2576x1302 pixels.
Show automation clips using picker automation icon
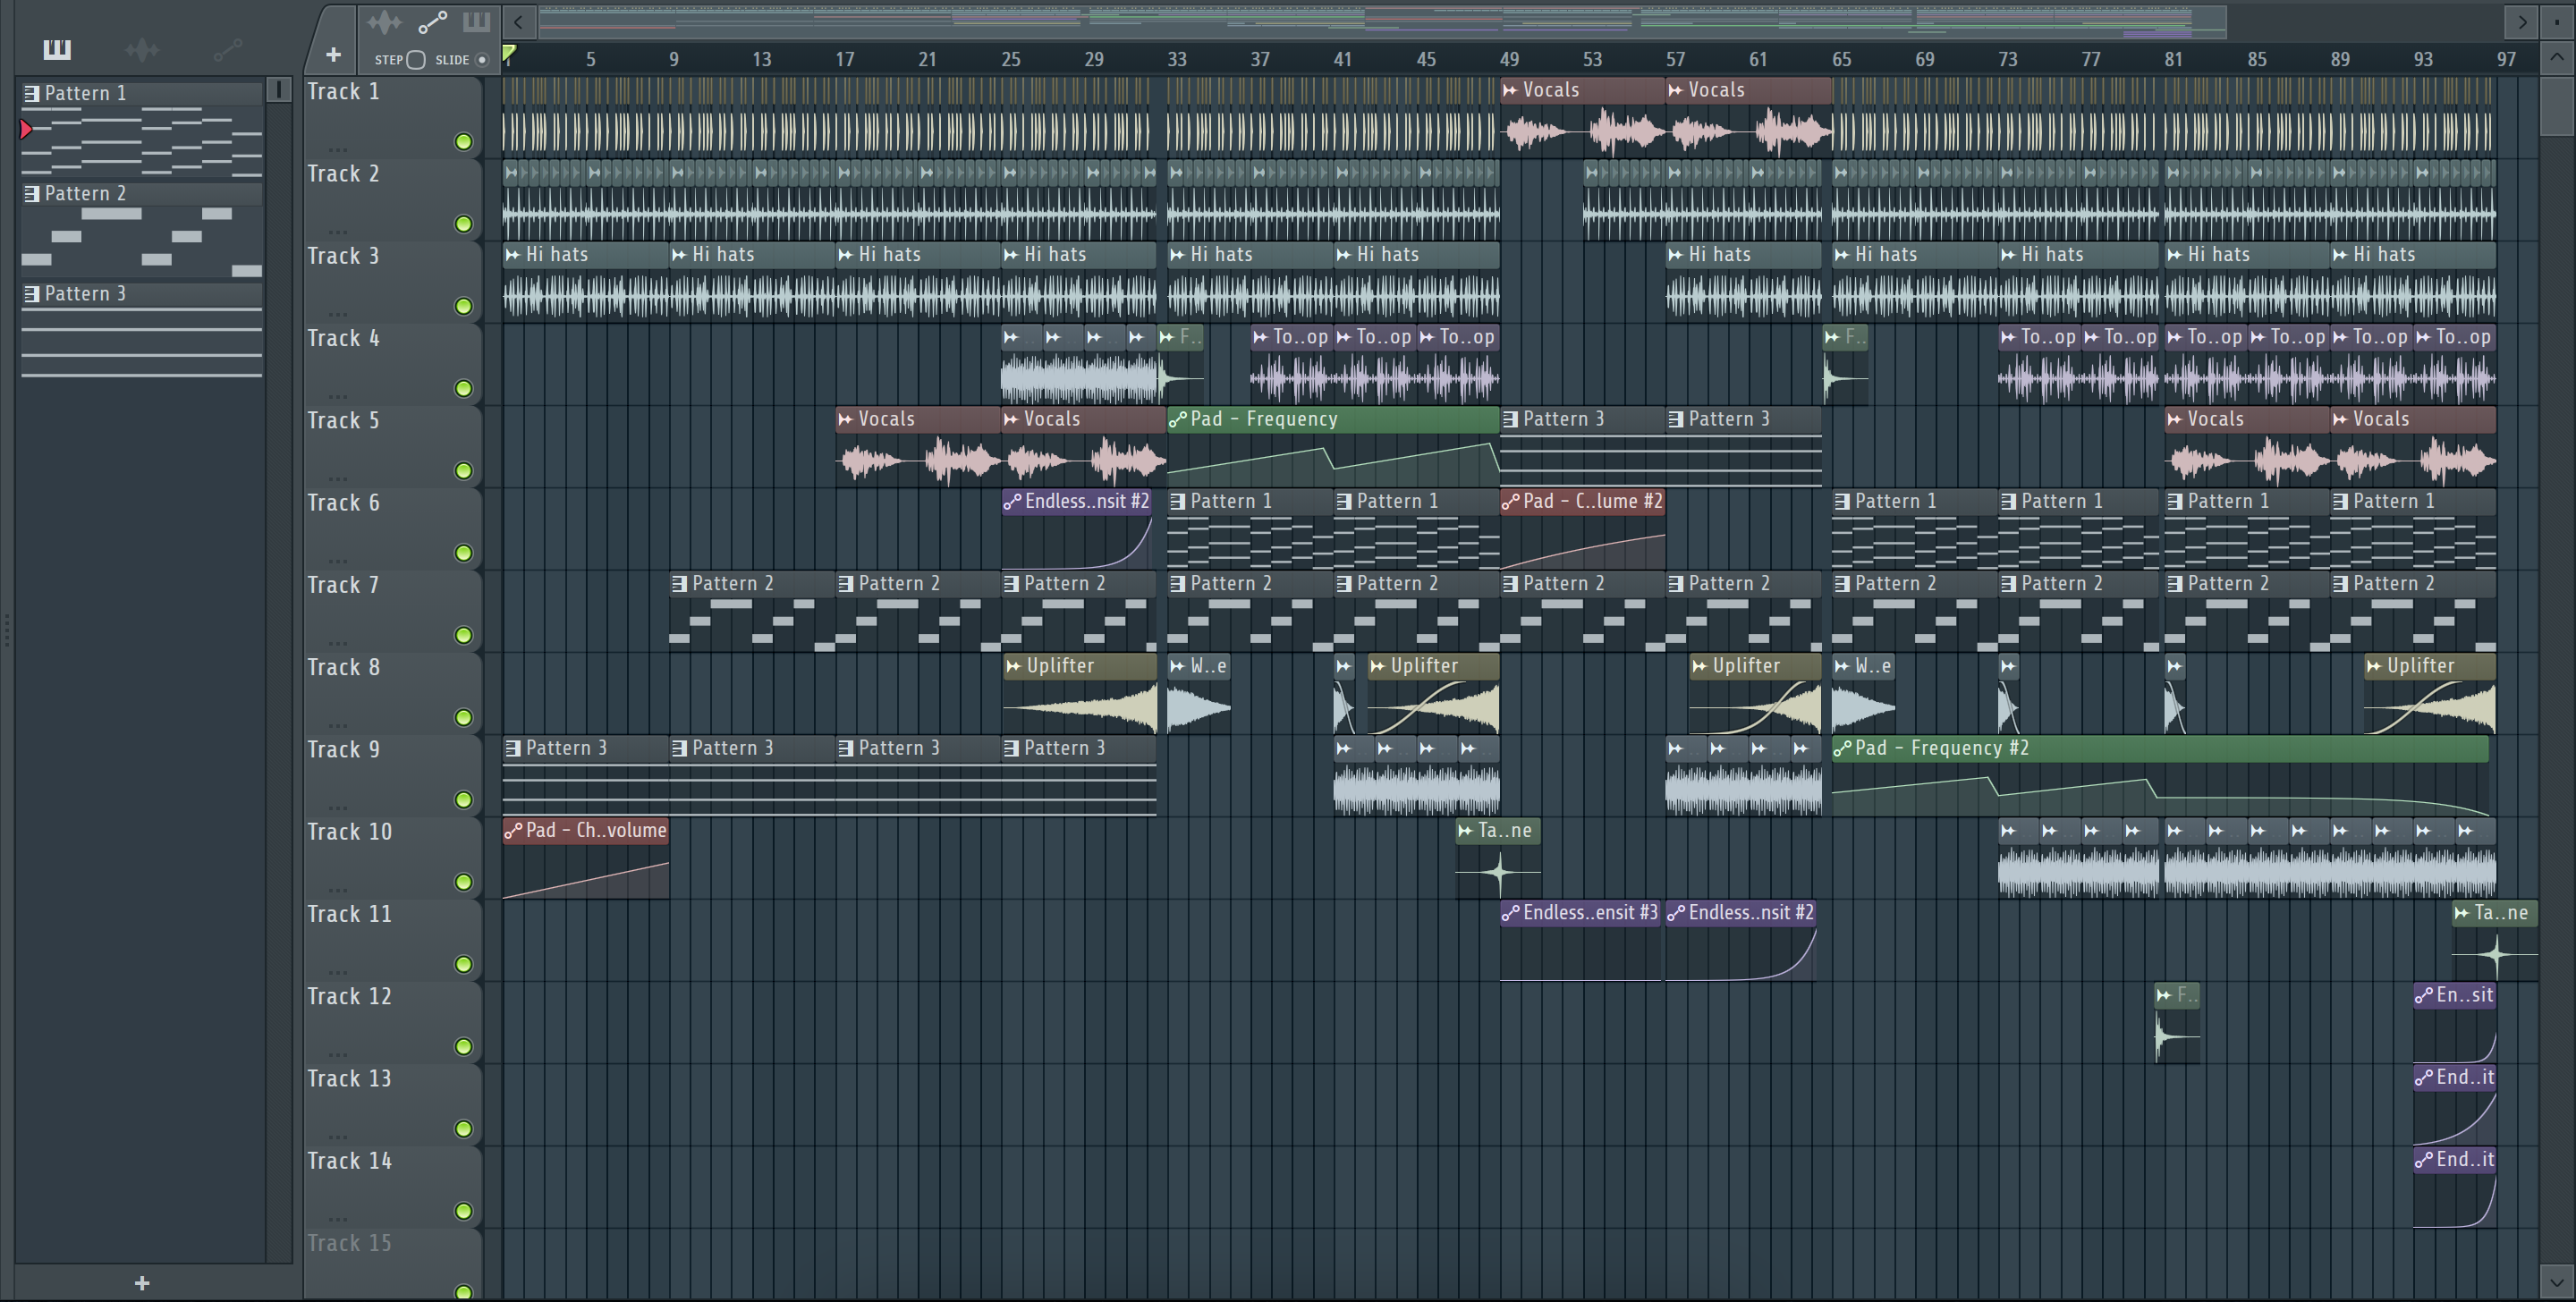click(x=228, y=49)
